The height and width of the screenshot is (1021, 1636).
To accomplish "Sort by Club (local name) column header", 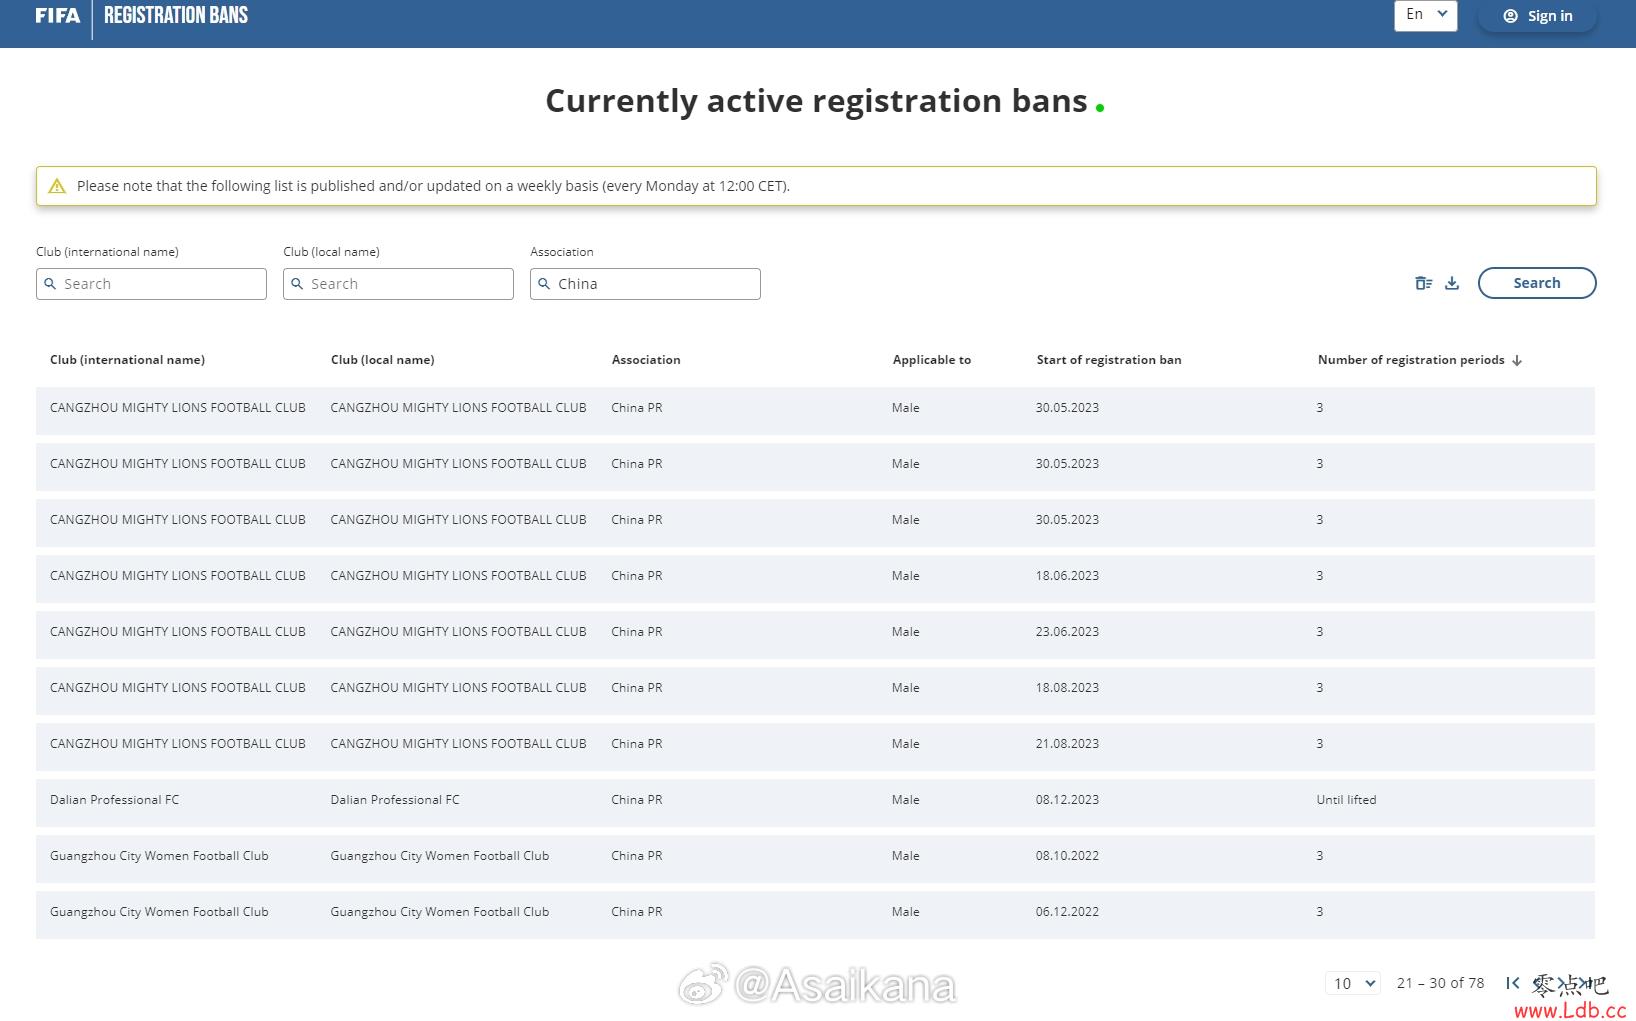I will [382, 360].
